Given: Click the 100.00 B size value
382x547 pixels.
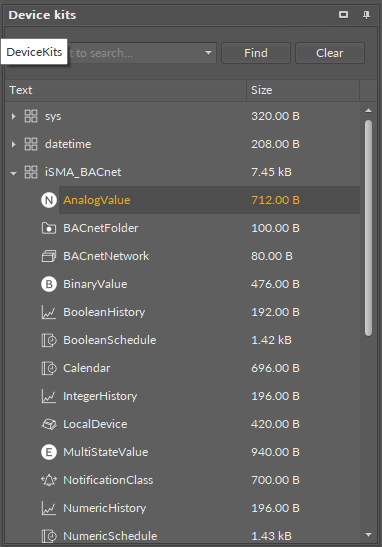Looking at the screenshot, I should [275, 228].
